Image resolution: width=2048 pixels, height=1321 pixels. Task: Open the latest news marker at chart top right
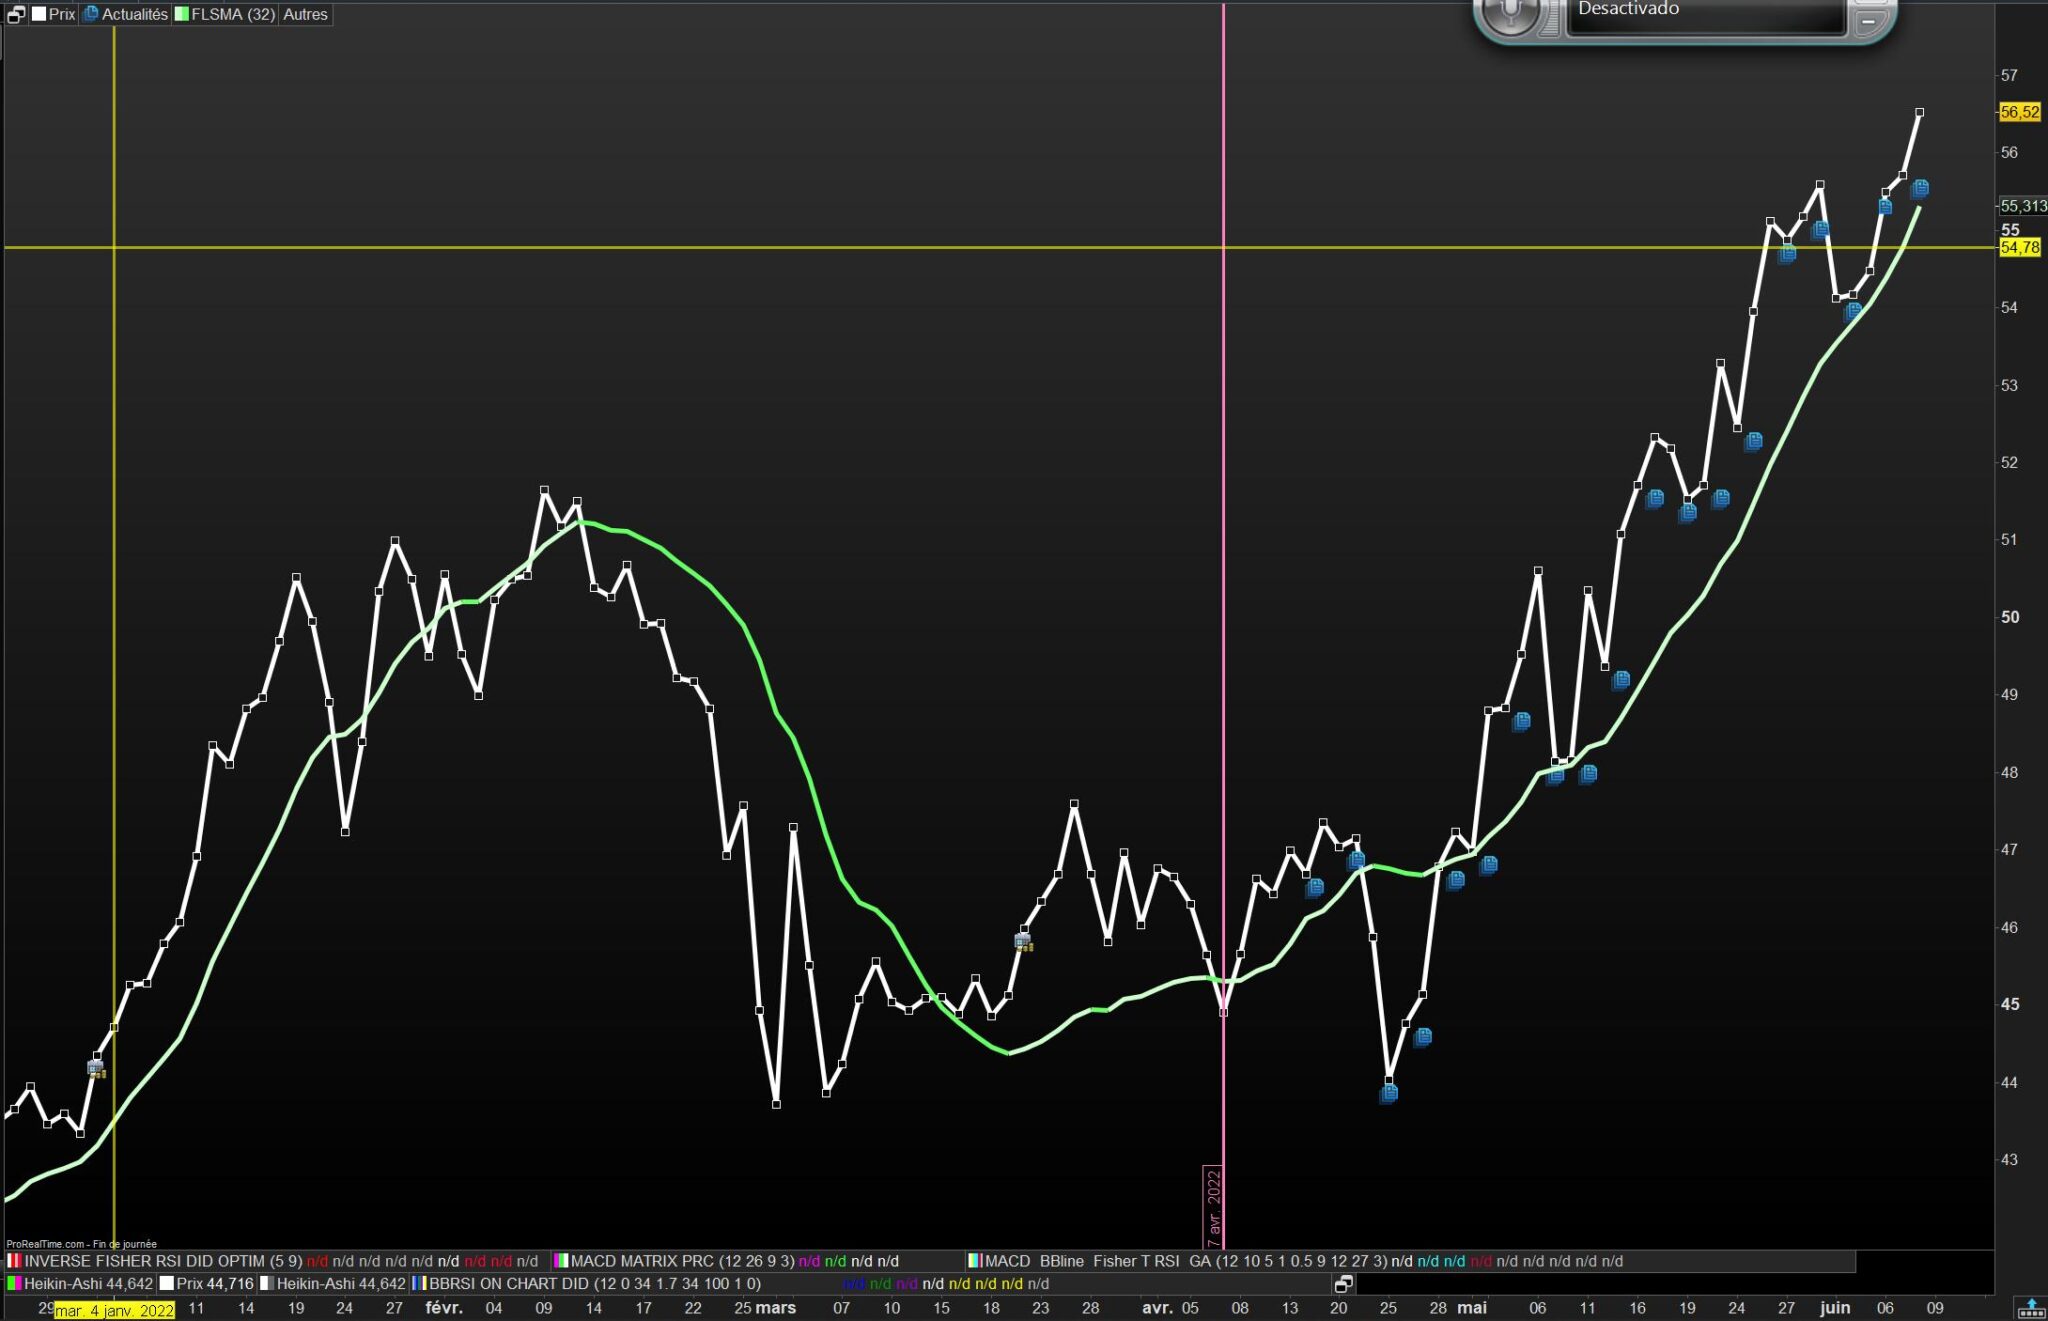click(1920, 188)
